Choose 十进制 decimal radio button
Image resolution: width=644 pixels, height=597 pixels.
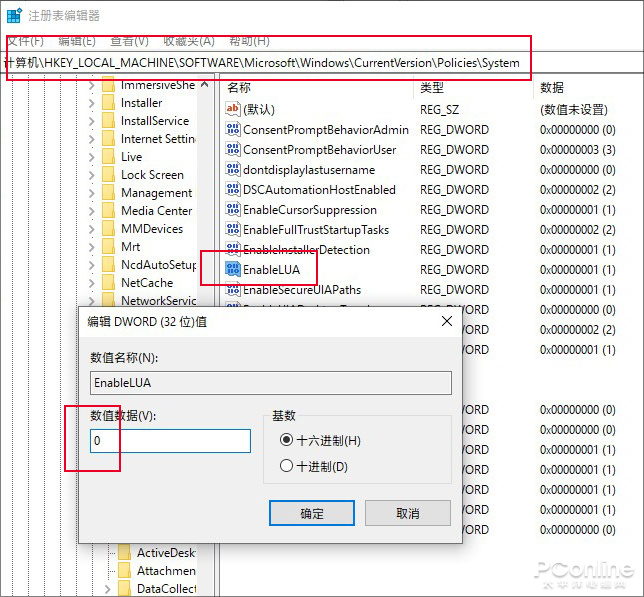point(287,466)
